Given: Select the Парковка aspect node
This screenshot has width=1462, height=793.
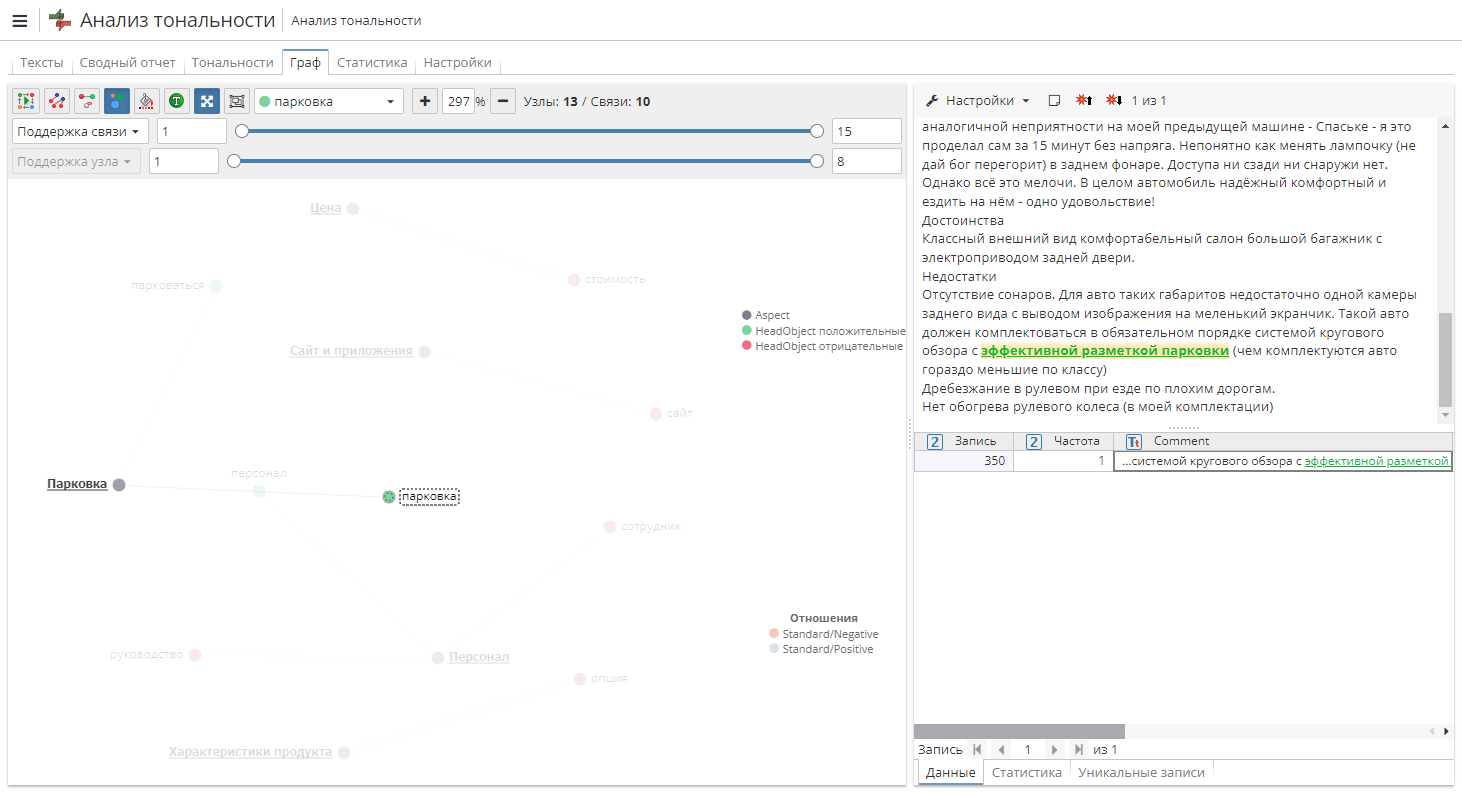Looking at the screenshot, I should pos(119,485).
